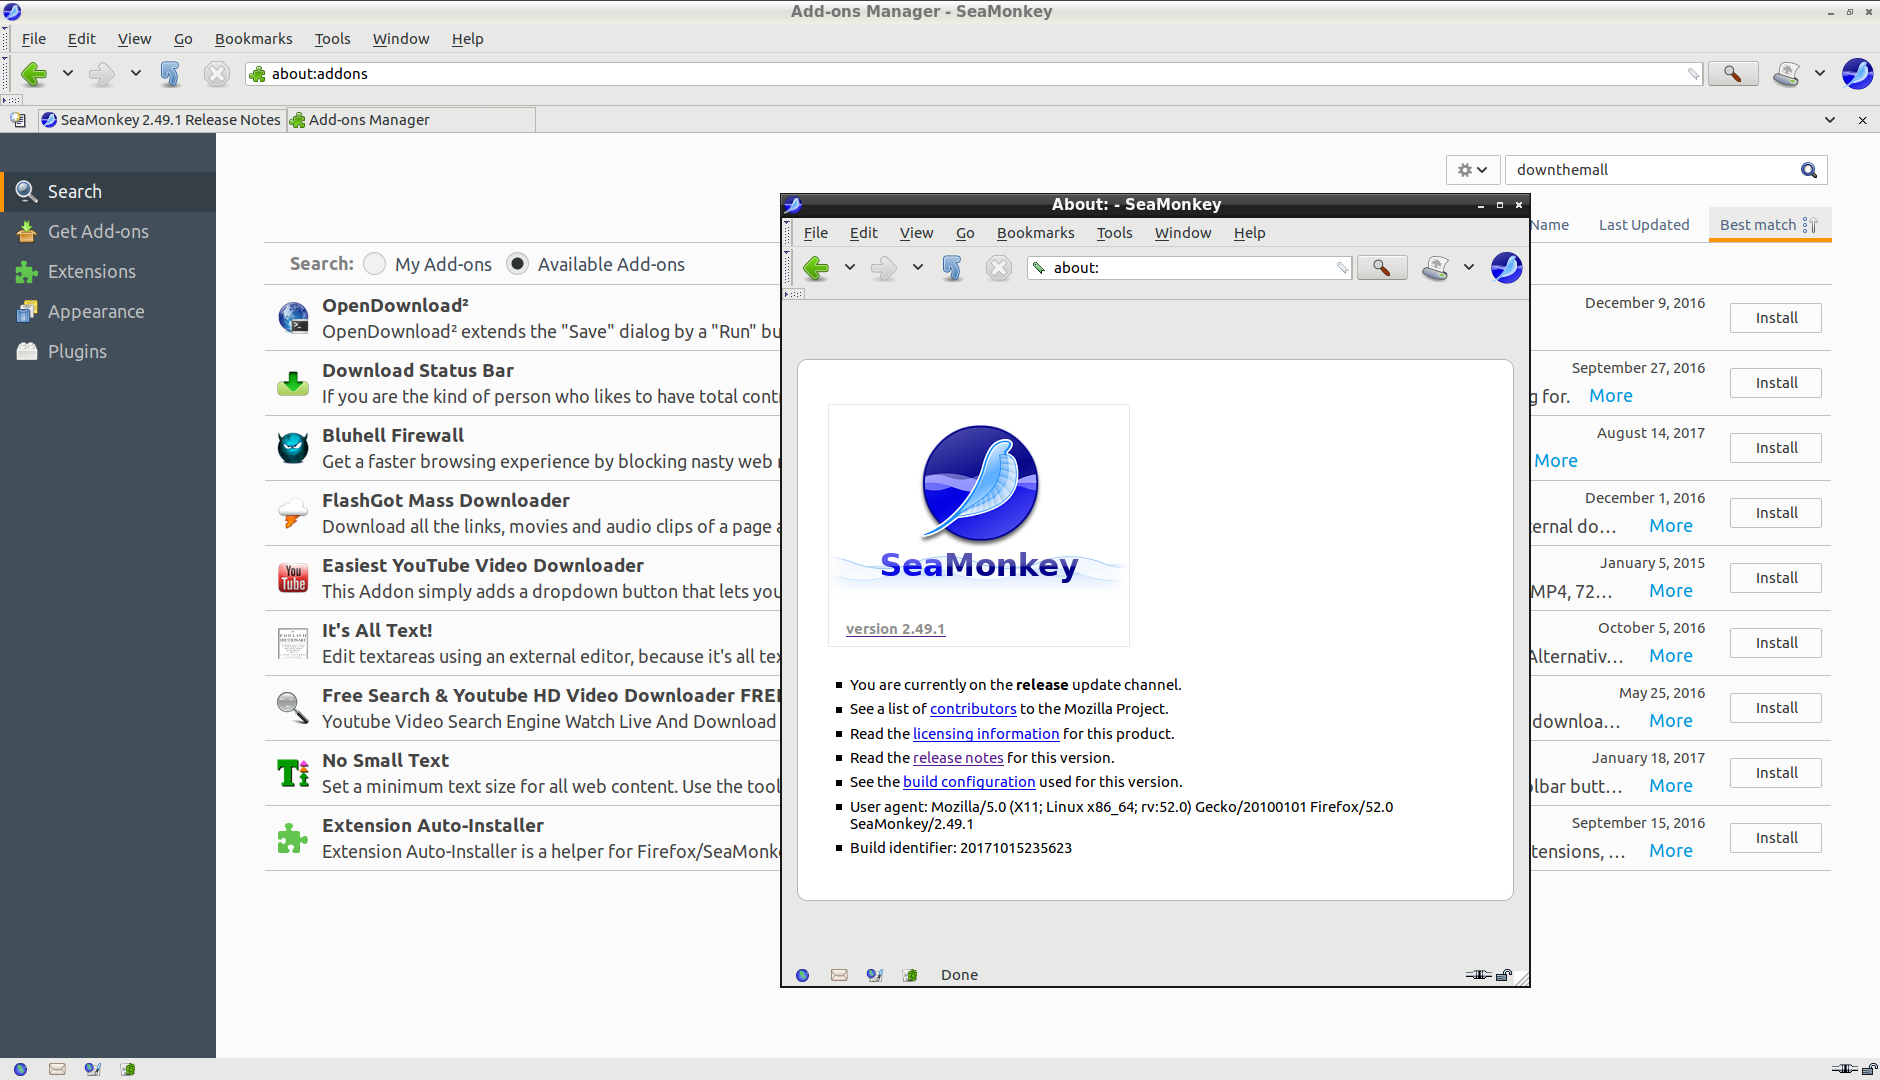This screenshot has height=1080, width=1880.
Task: Open the build configuration link
Action: tap(969, 782)
